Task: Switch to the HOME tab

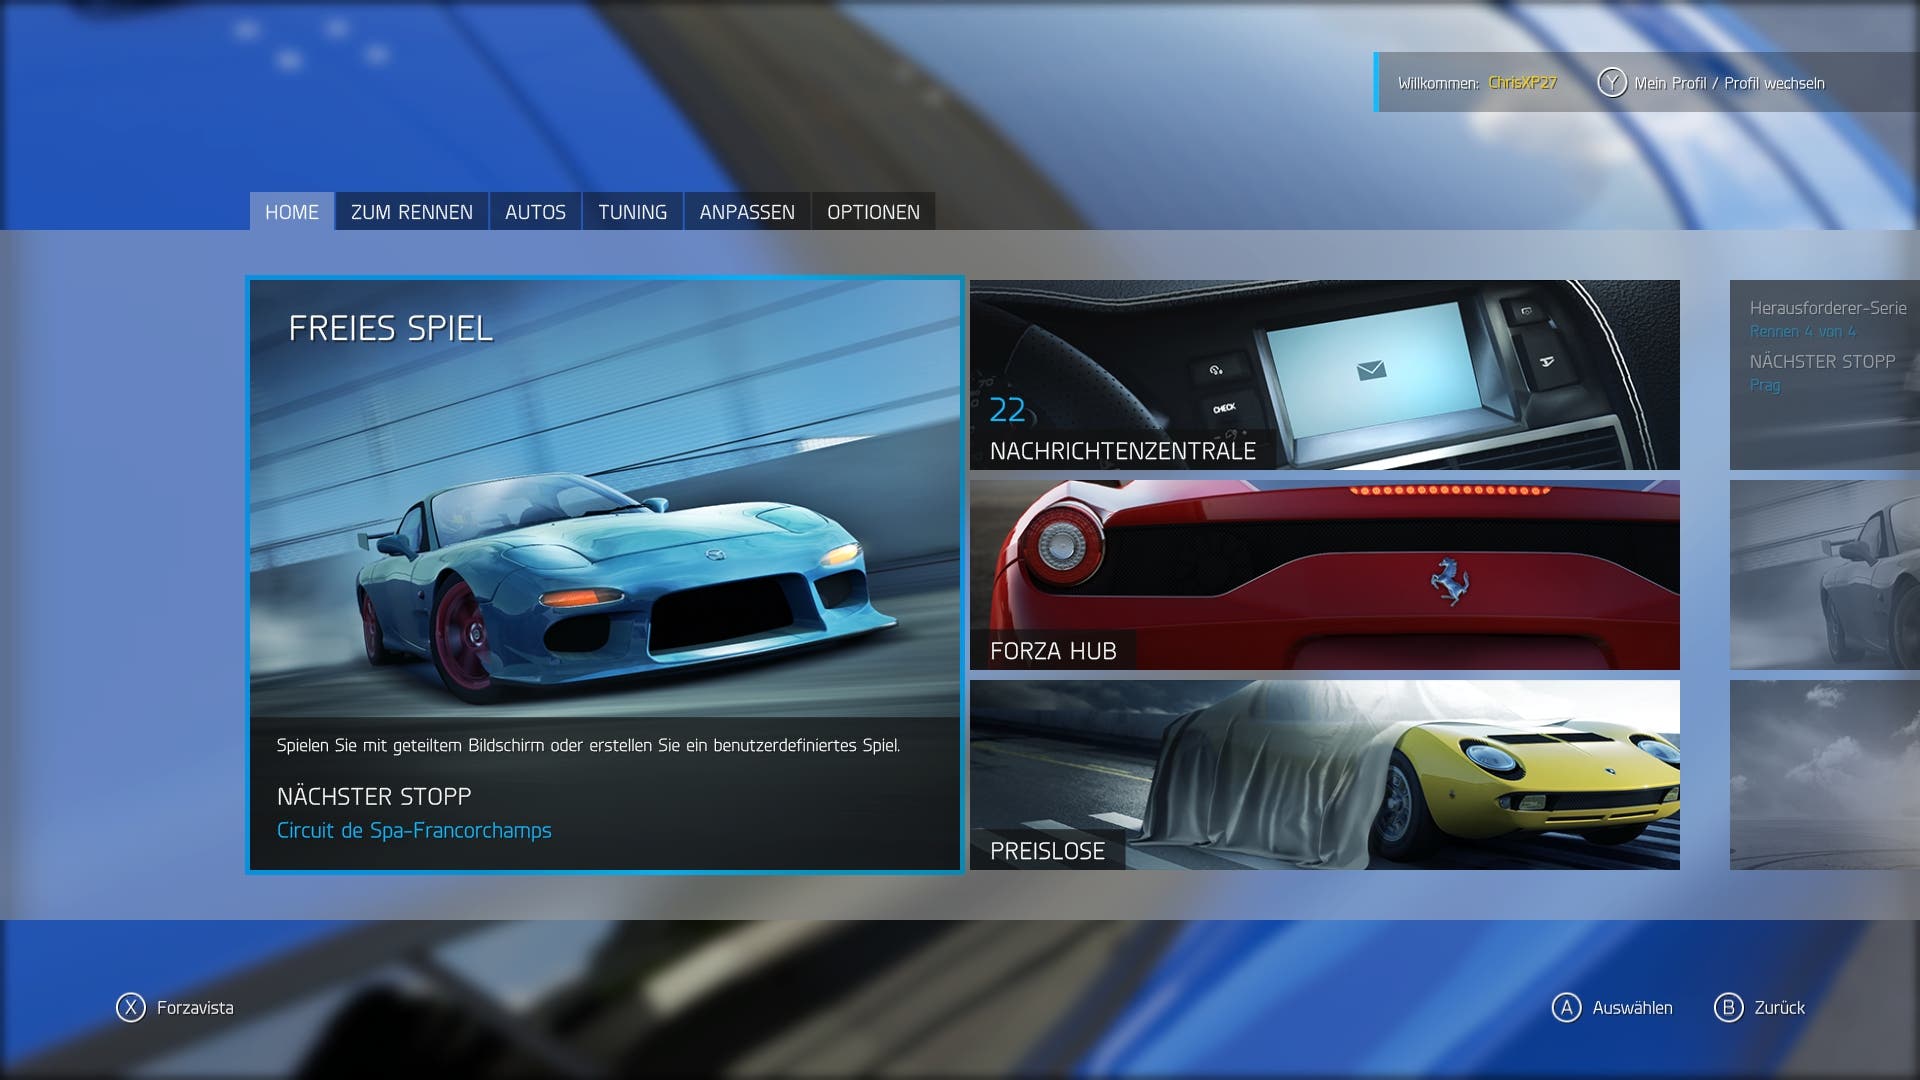Action: click(x=291, y=212)
